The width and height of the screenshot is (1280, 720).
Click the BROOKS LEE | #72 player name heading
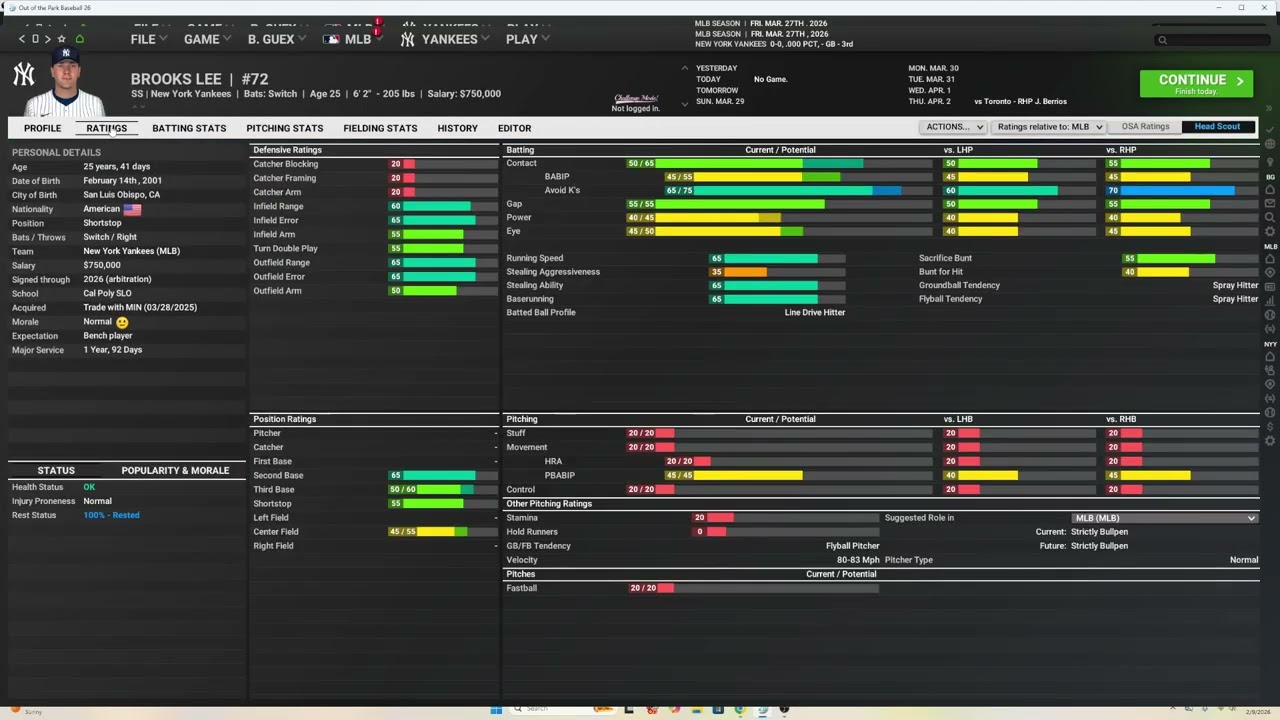tap(199, 79)
